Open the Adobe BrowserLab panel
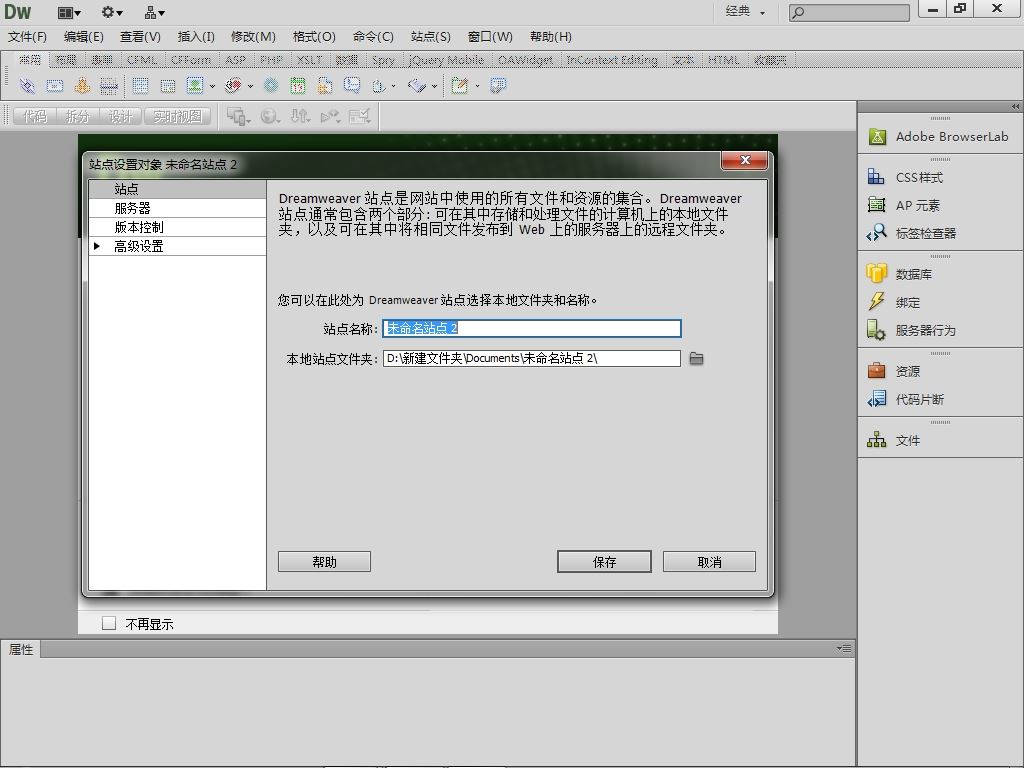 coord(940,136)
